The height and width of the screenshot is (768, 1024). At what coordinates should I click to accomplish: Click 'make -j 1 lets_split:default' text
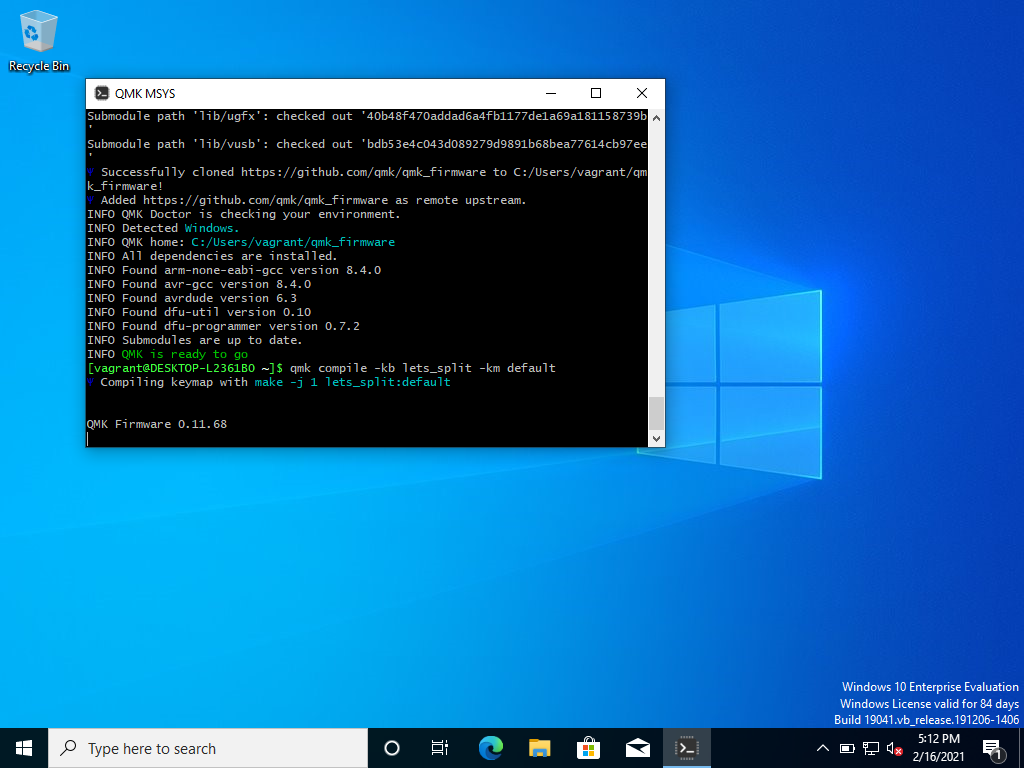pos(353,382)
